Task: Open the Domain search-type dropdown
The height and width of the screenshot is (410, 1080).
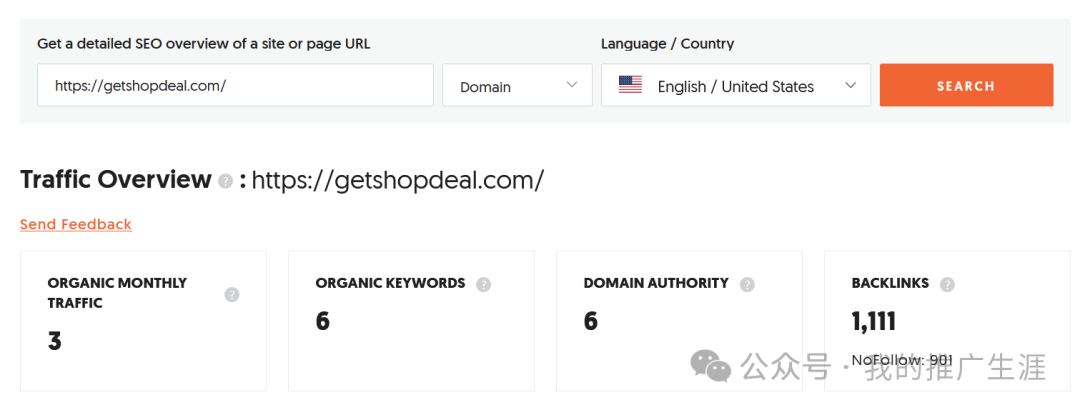Action: point(517,85)
